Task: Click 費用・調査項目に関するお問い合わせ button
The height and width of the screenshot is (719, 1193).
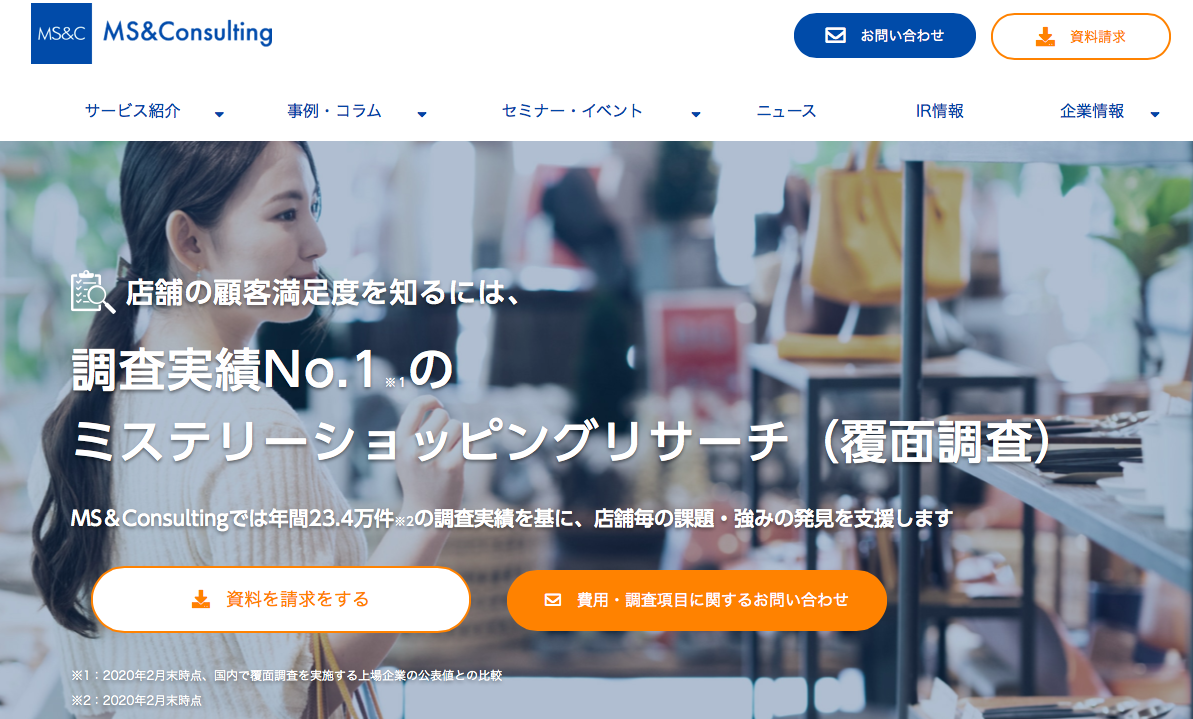Action: click(697, 600)
